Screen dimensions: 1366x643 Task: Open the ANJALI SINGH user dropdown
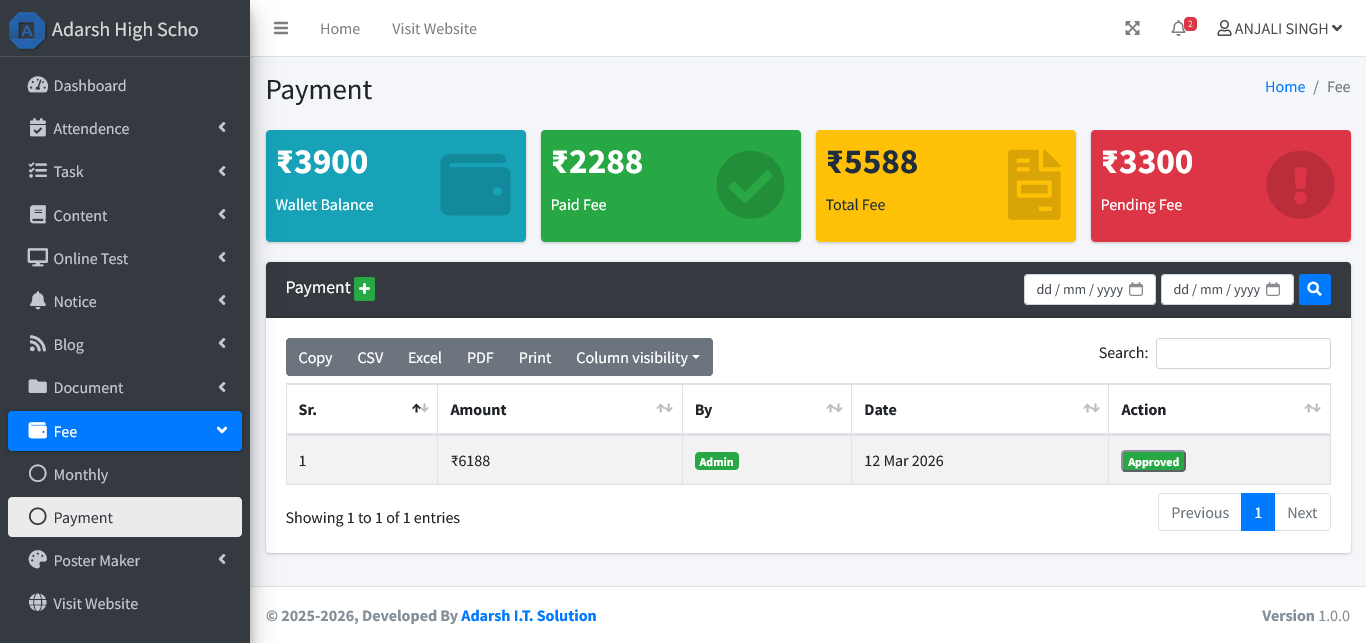point(1279,29)
